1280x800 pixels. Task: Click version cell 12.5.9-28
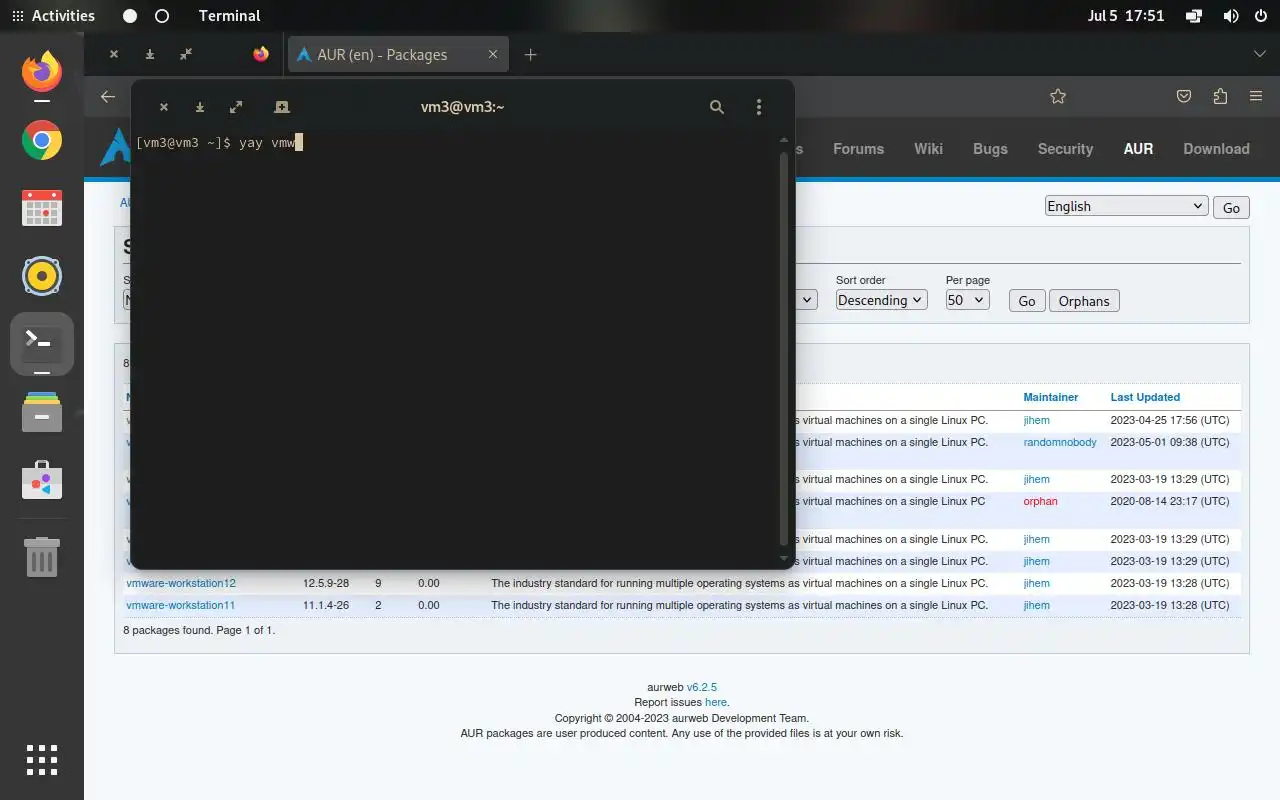pos(326,583)
